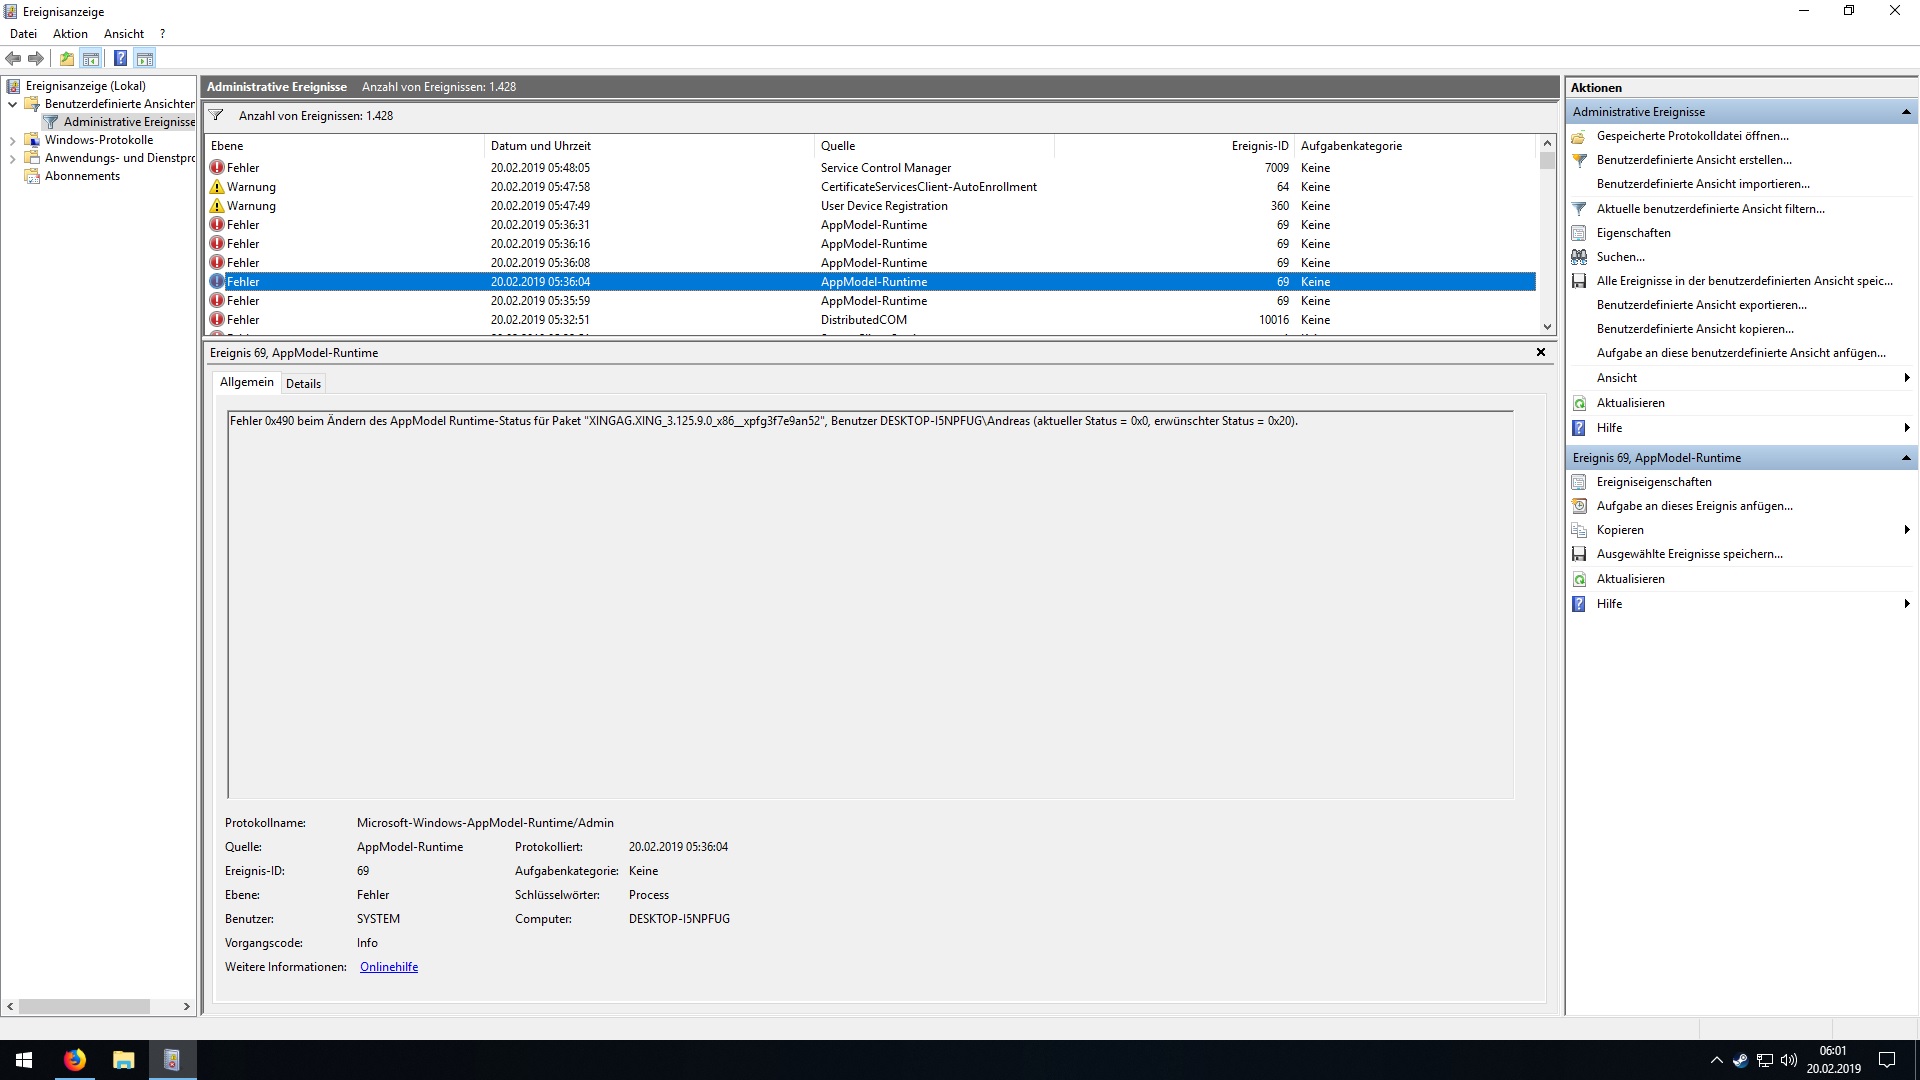Image resolution: width=1920 pixels, height=1080 pixels.
Task: Click the Kopieren icon in the actions pane
Action: tap(1579, 530)
